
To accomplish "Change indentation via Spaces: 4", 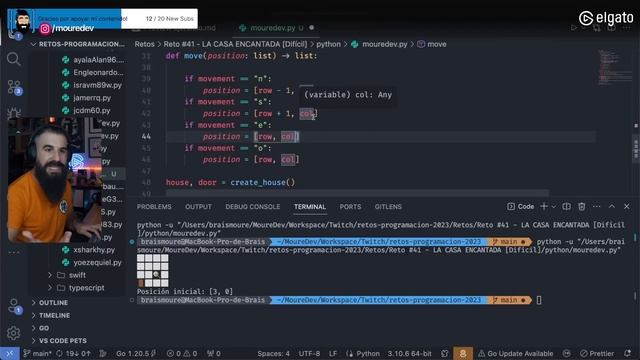I will pos(273,353).
